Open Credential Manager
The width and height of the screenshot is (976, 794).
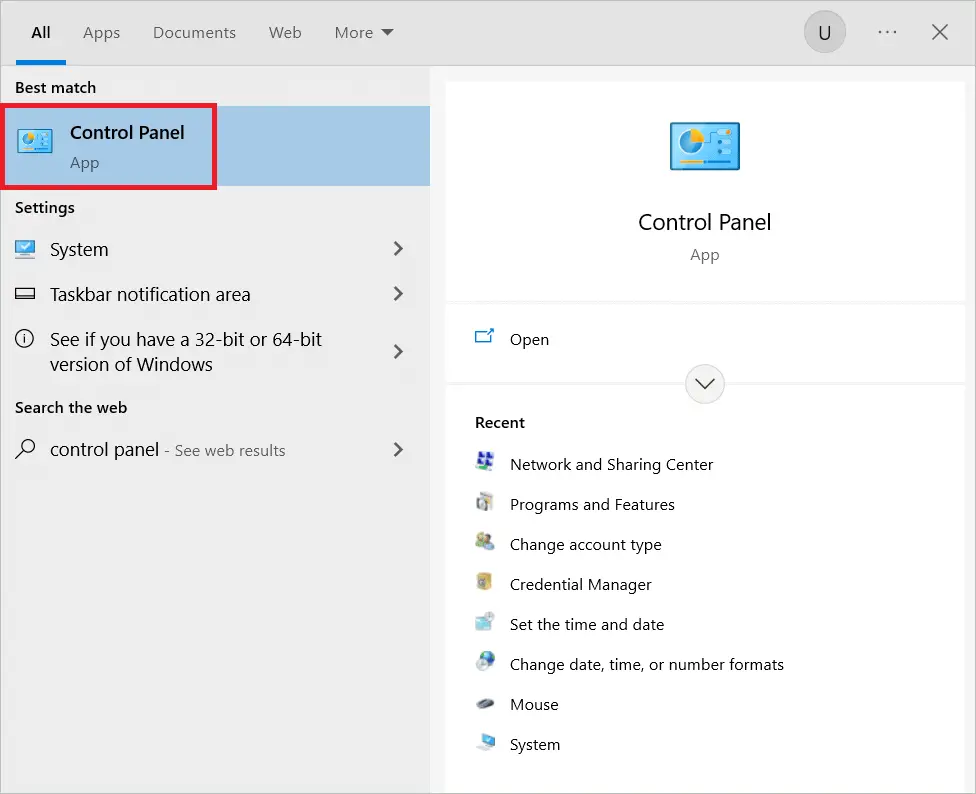(x=580, y=584)
